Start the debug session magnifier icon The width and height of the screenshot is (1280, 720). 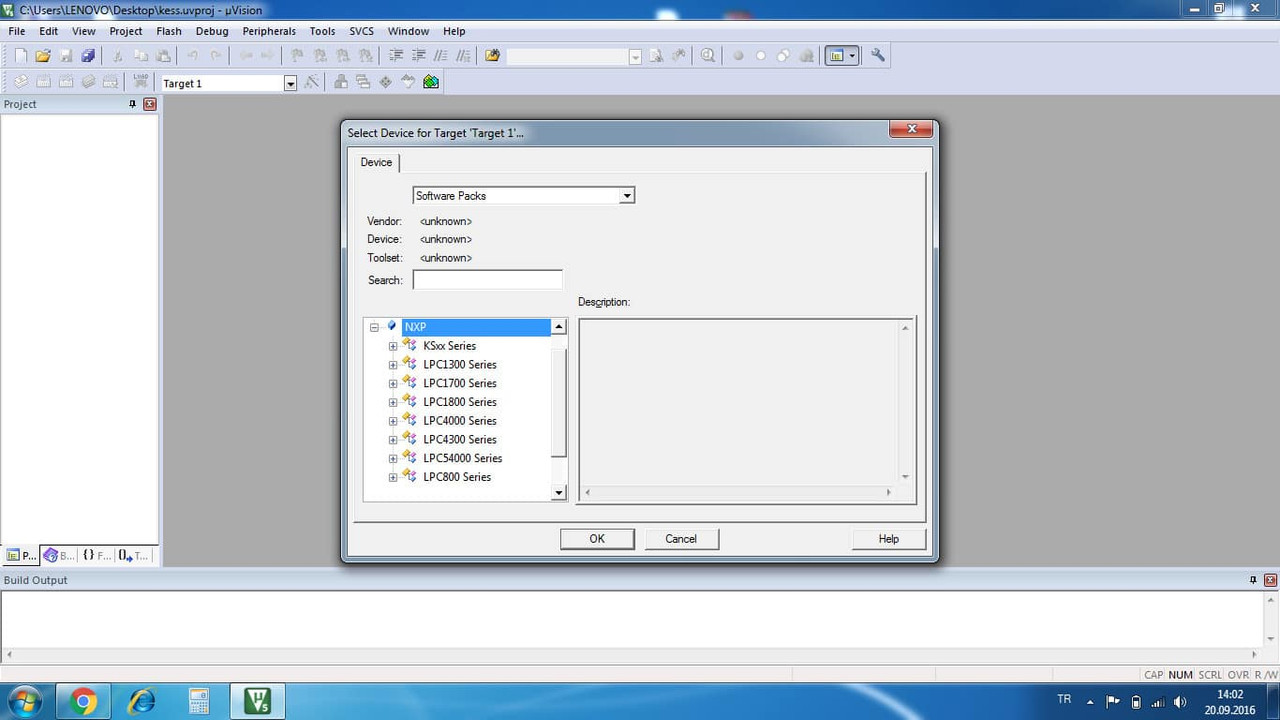(x=708, y=56)
